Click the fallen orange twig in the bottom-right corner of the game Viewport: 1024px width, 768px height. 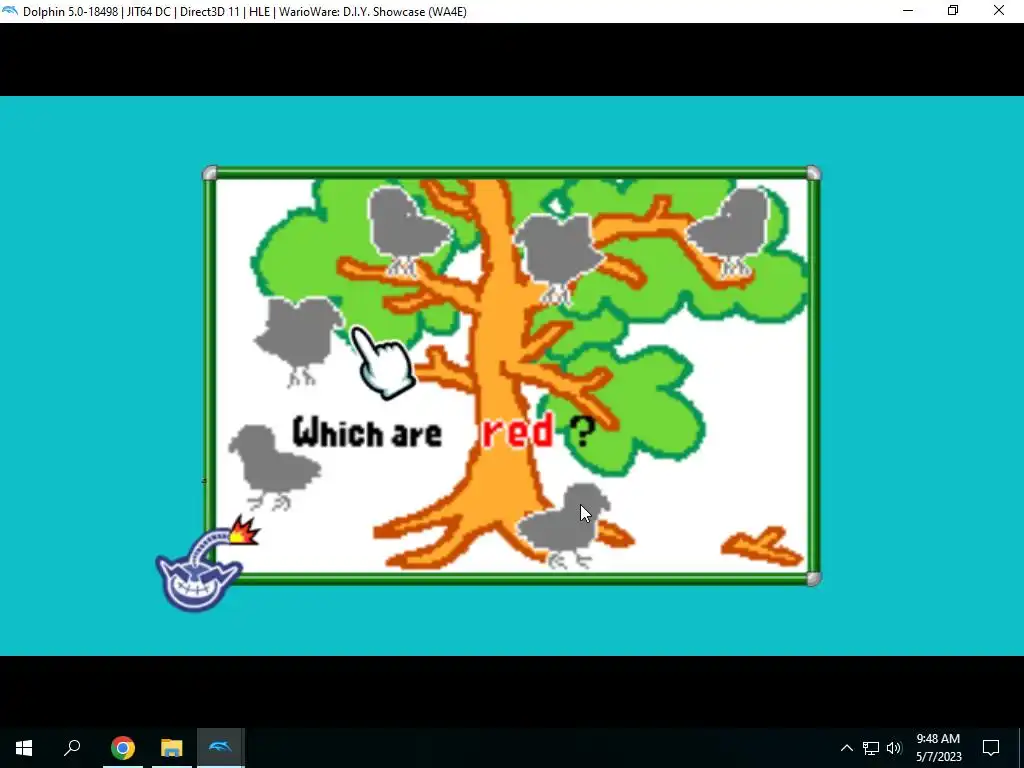coord(761,546)
